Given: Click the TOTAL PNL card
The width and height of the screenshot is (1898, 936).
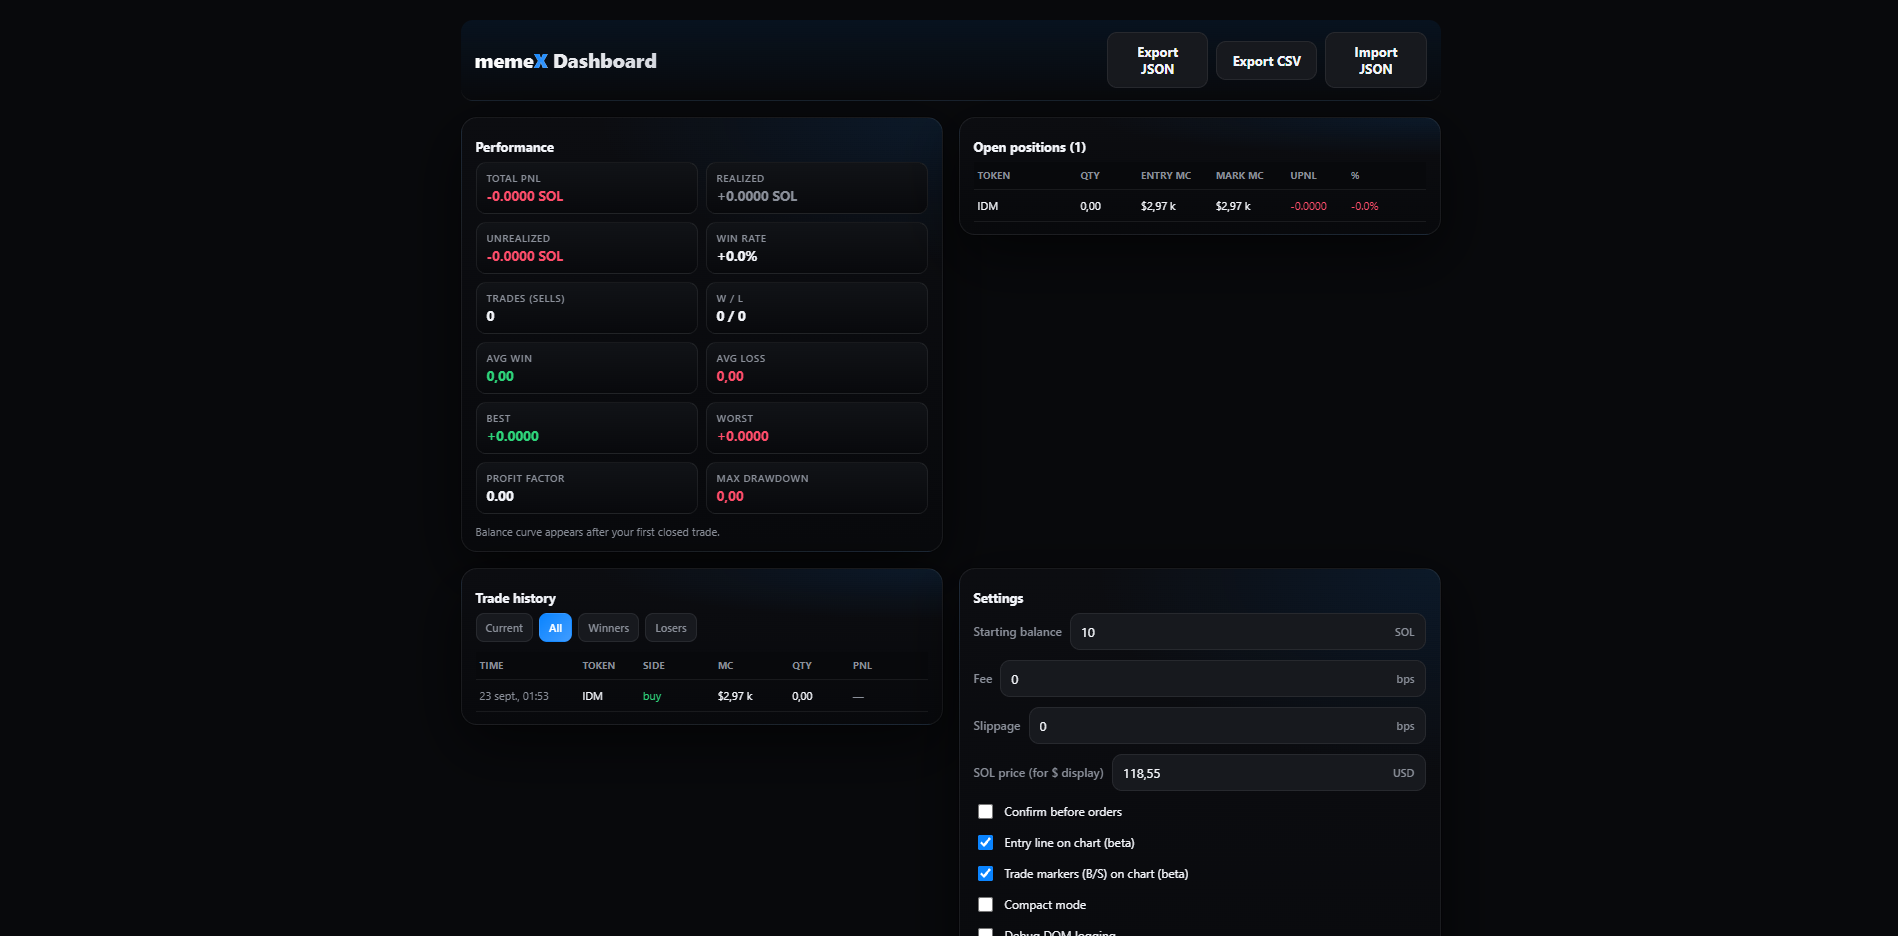Looking at the screenshot, I should tap(586, 188).
